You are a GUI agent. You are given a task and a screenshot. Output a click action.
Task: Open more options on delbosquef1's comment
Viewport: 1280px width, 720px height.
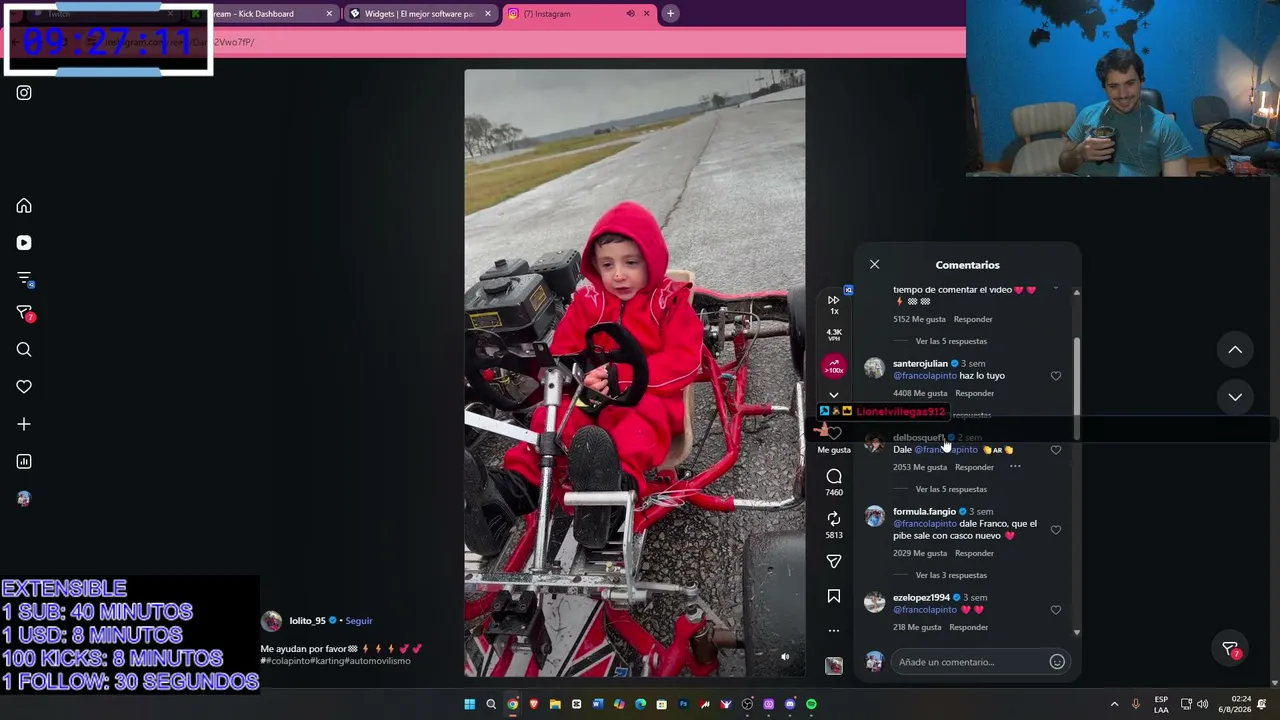coord(1015,467)
